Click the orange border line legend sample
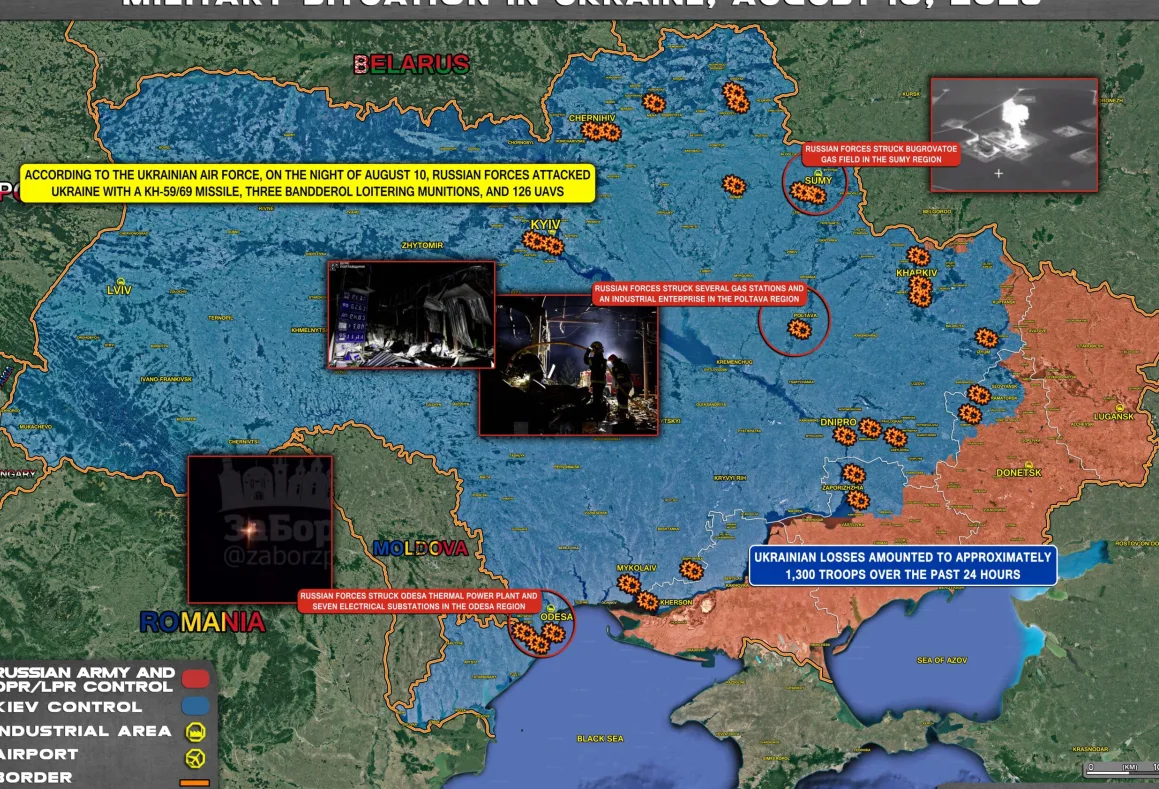1159x789 pixels. [x=195, y=782]
